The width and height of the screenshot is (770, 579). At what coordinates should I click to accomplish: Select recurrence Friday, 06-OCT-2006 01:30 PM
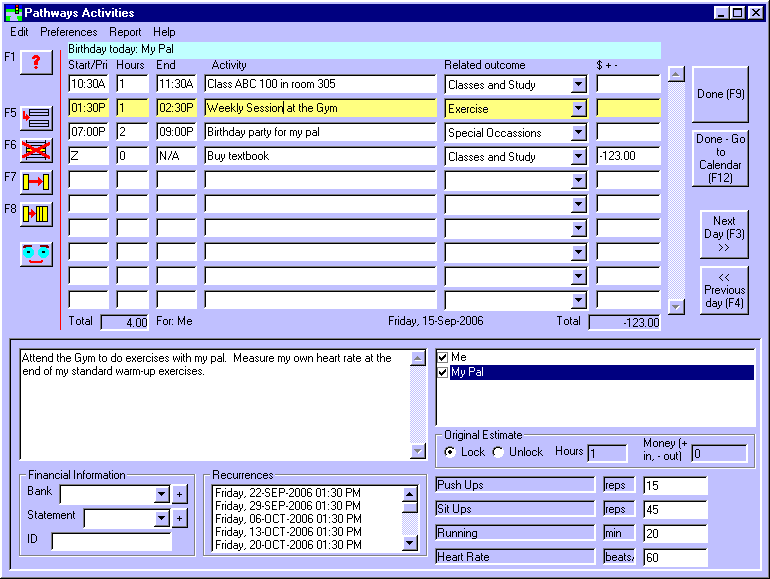click(288, 519)
